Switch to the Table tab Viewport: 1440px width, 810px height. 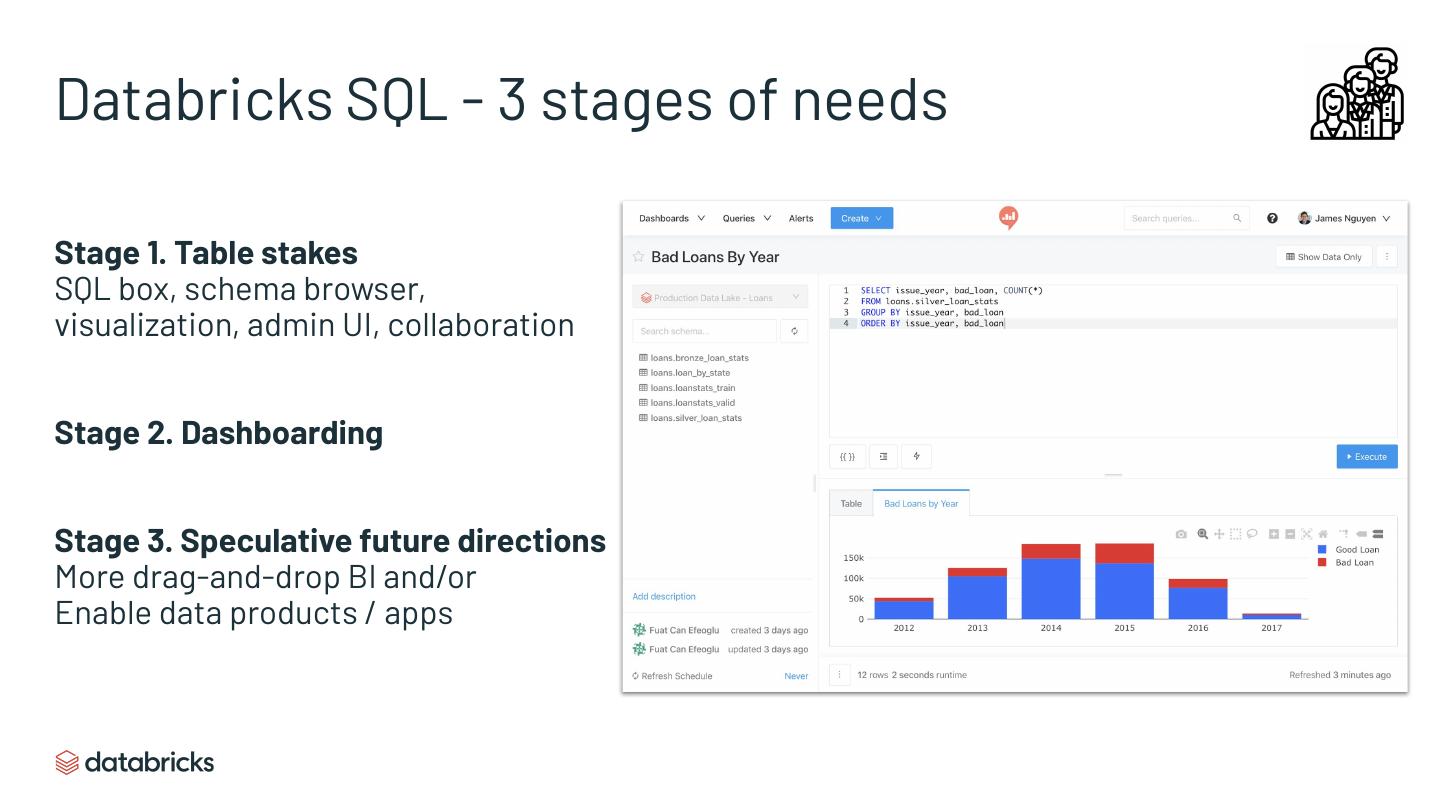click(x=851, y=503)
